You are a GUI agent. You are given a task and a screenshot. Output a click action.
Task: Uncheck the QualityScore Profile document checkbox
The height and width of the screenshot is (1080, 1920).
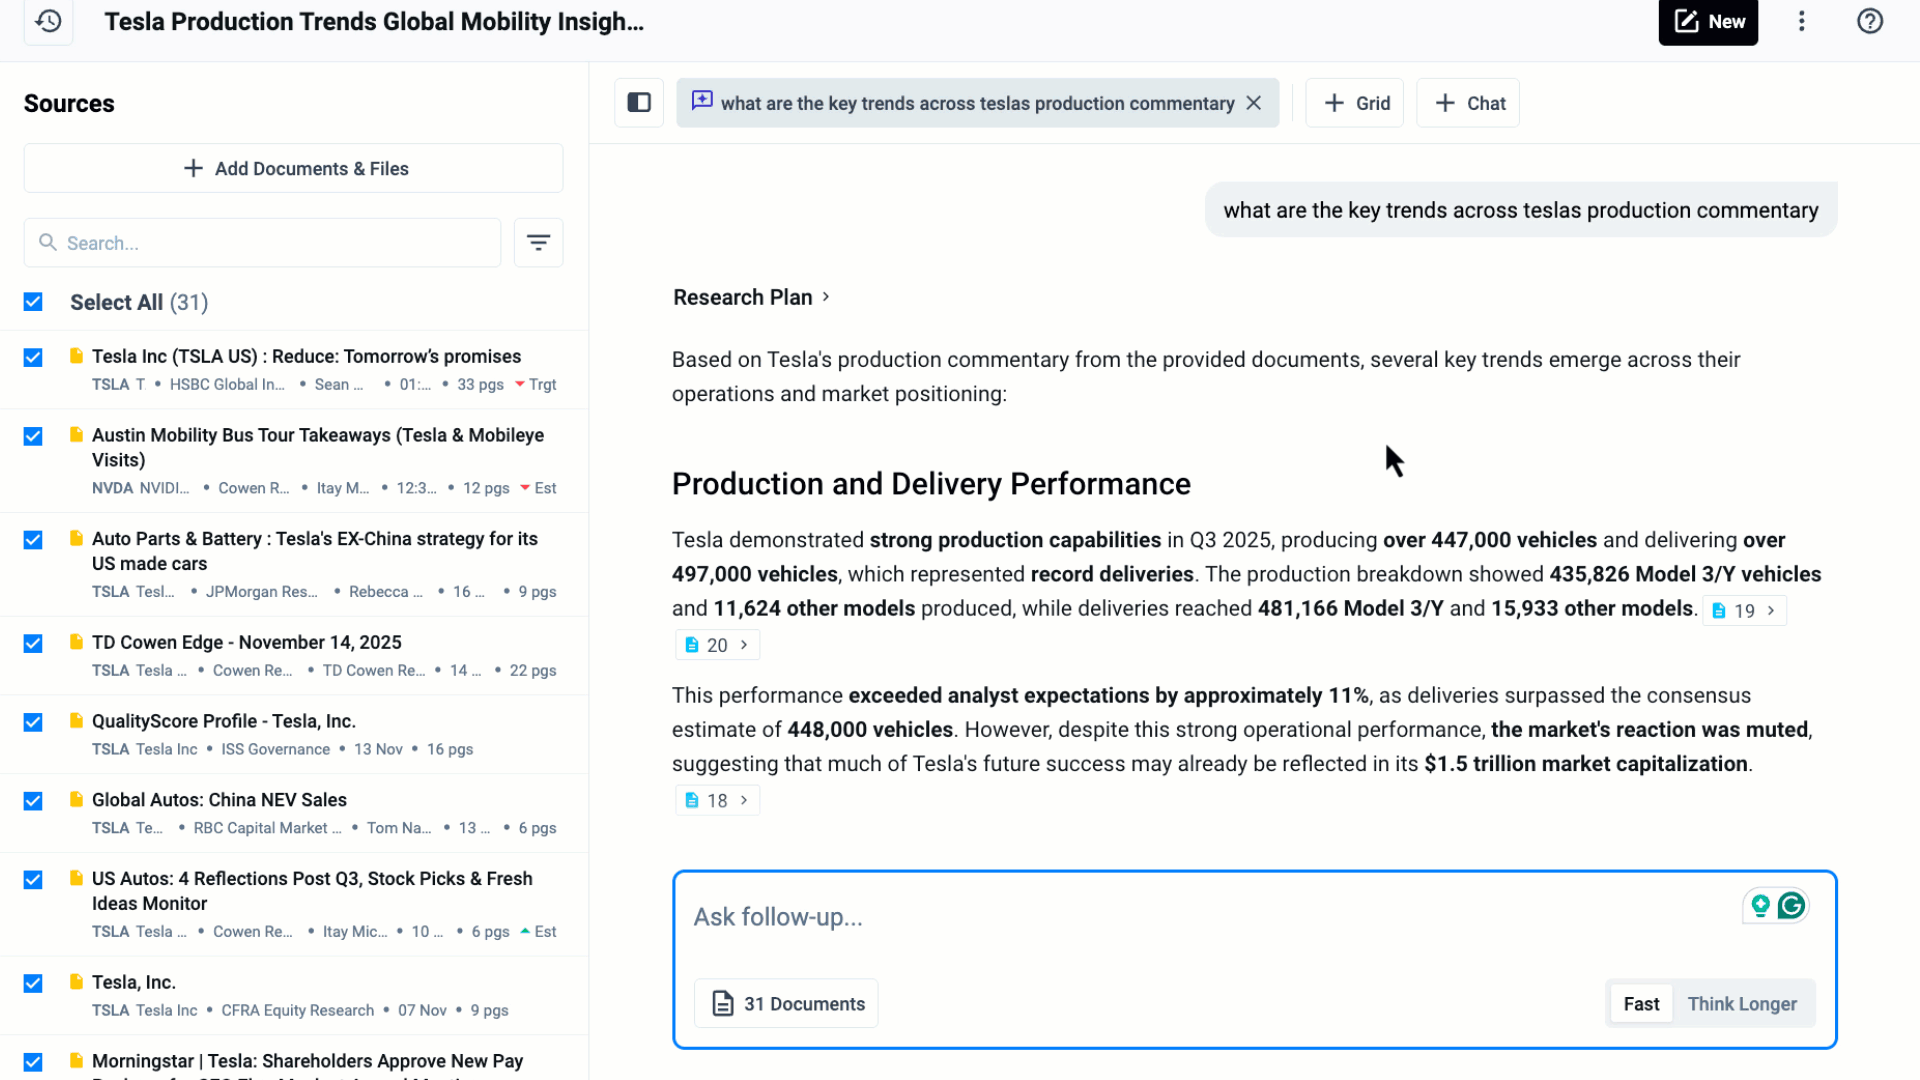click(33, 722)
